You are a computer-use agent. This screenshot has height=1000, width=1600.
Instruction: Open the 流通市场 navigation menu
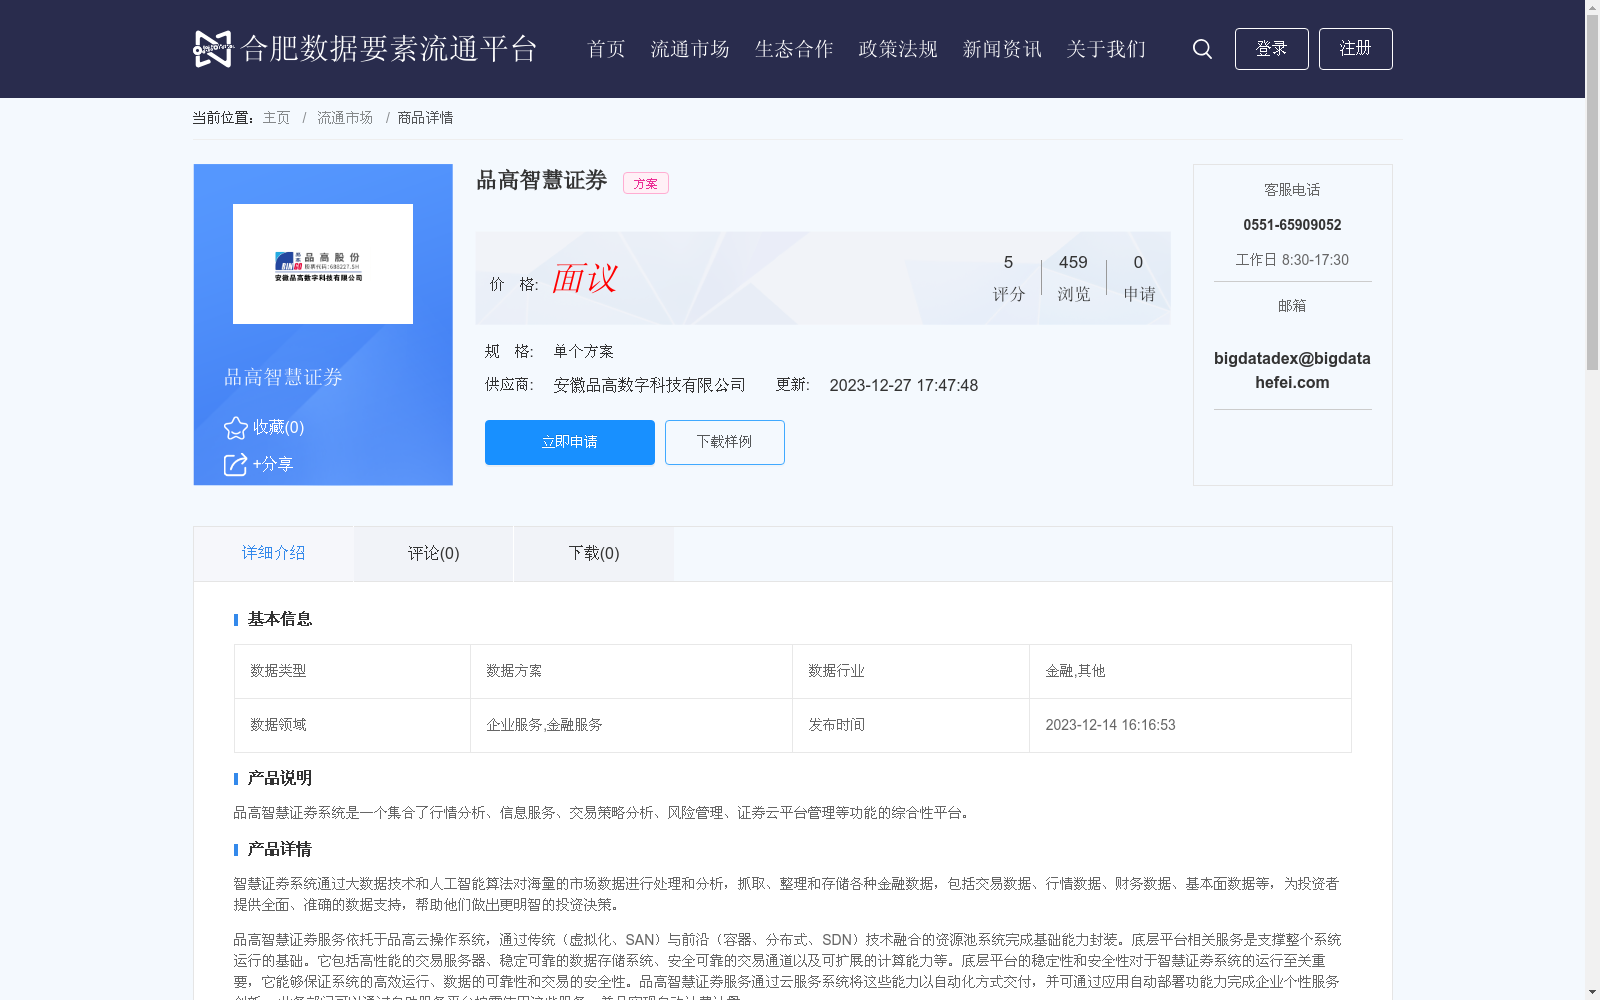pyautogui.click(x=690, y=49)
